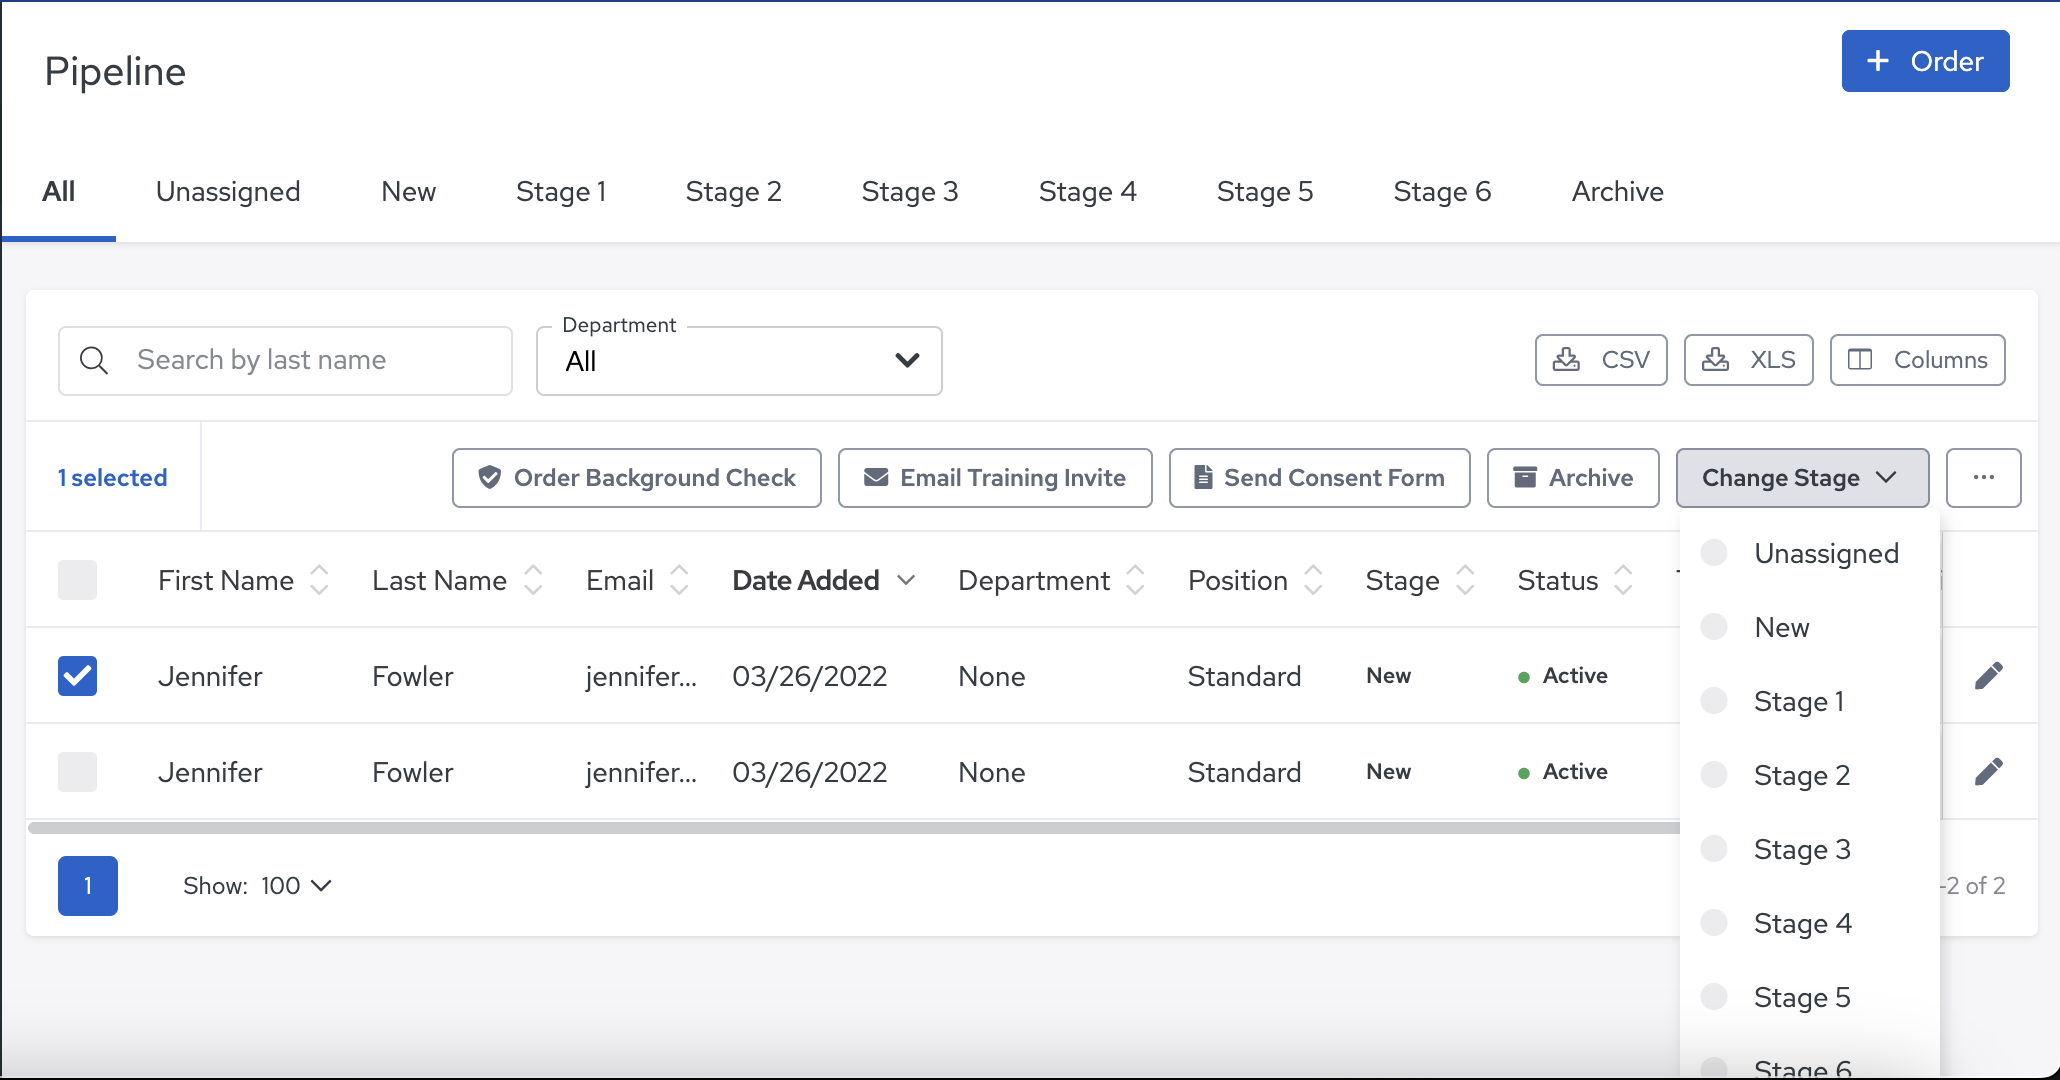This screenshot has height=1080, width=2060.
Task: Switch to the All tab
Action: point(59,191)
